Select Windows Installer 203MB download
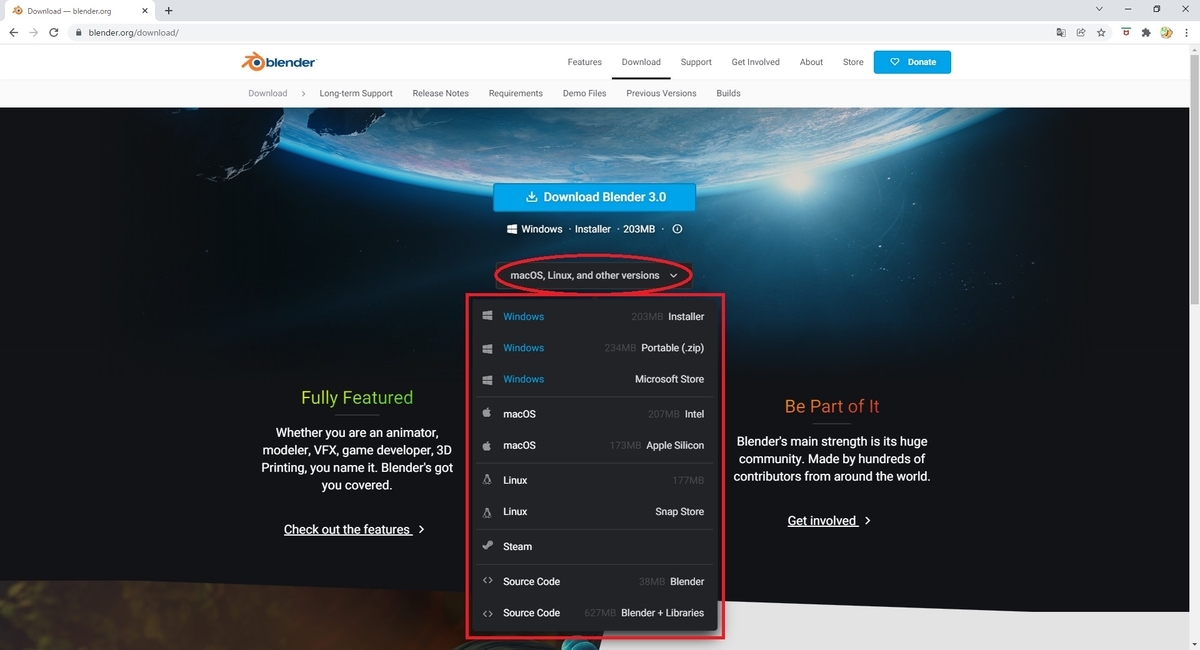The height and width of the screenshot is (650, 1200). coord(594,316)
